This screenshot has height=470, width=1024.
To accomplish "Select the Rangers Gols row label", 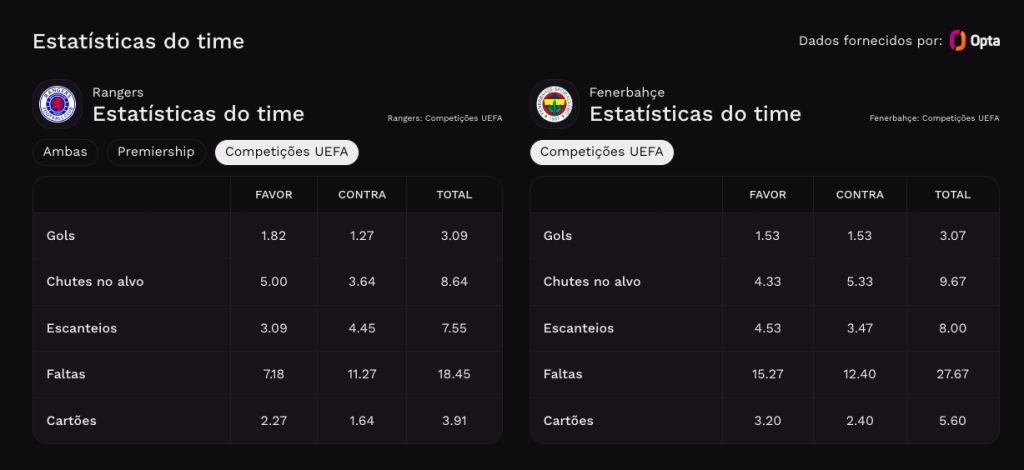I will tap(61, 236).
